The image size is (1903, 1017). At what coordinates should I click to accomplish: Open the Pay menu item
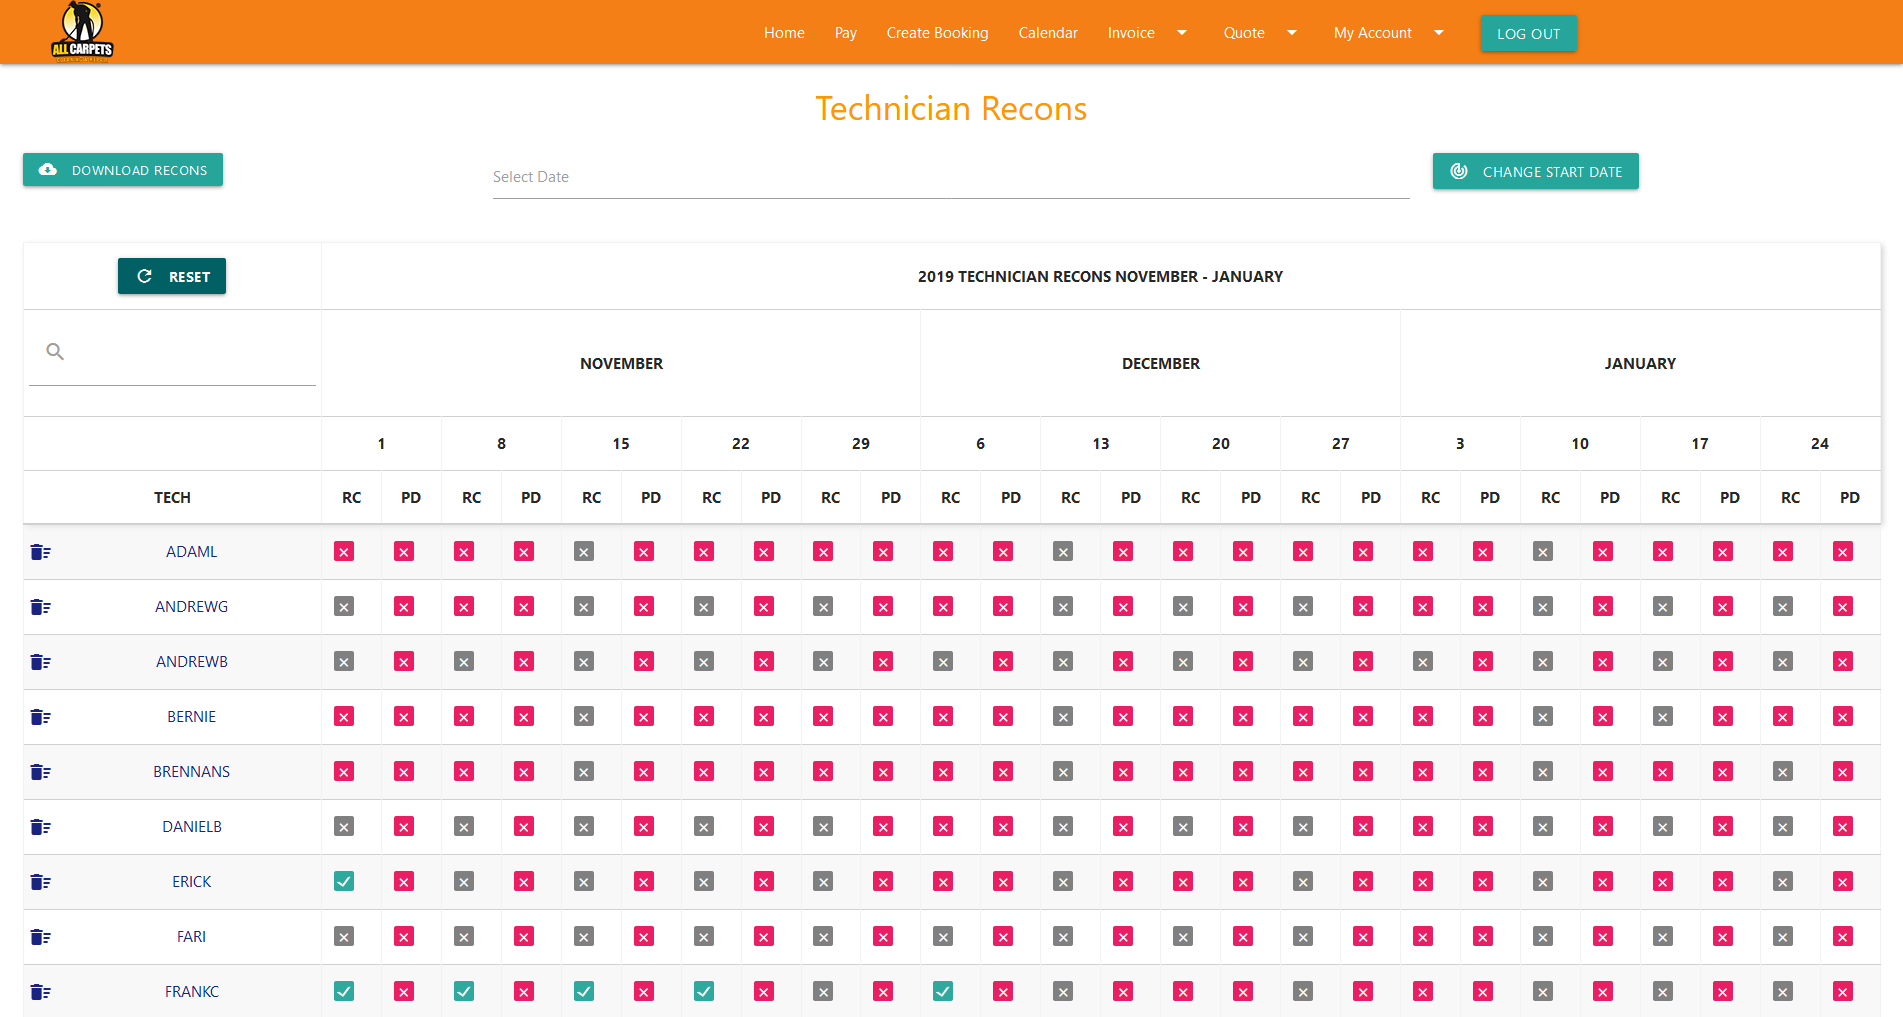[846, 33]
